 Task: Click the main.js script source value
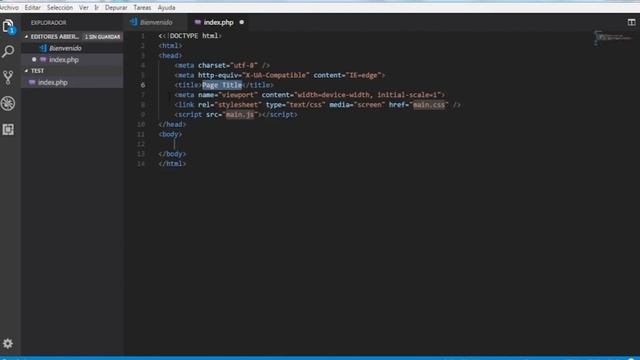coord(240,115)
